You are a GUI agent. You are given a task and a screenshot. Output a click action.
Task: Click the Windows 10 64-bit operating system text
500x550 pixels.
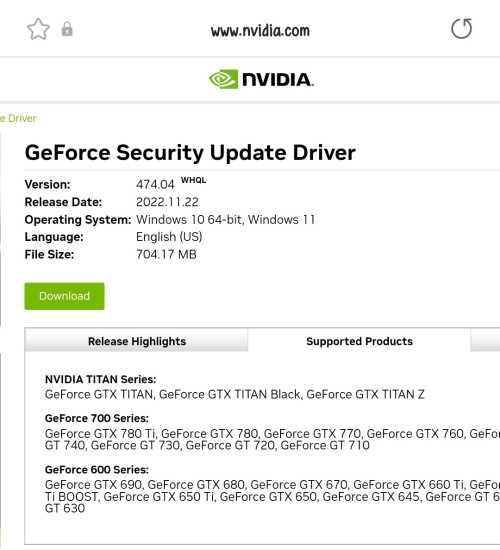[x=189, y=220]
